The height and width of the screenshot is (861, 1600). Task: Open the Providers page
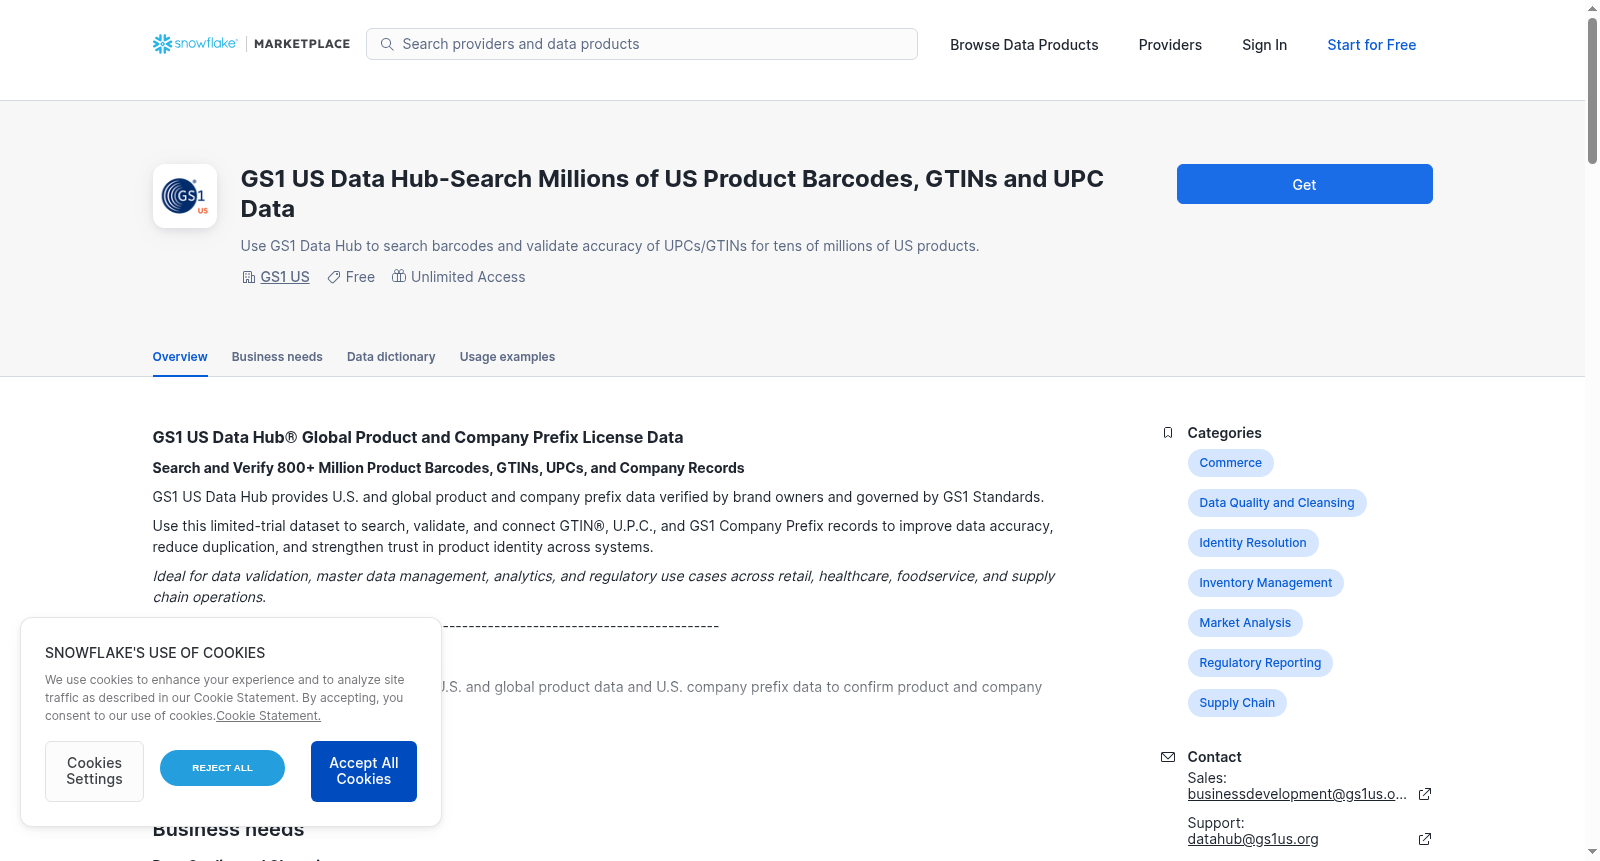1170,45
